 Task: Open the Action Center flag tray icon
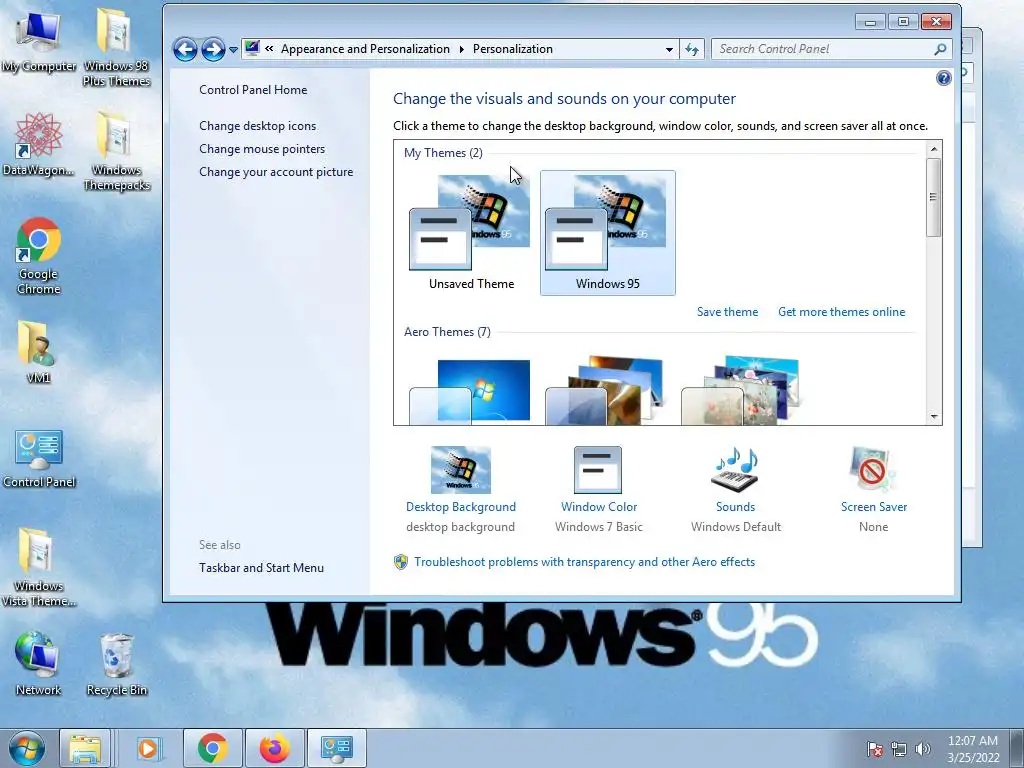(874, 749)
